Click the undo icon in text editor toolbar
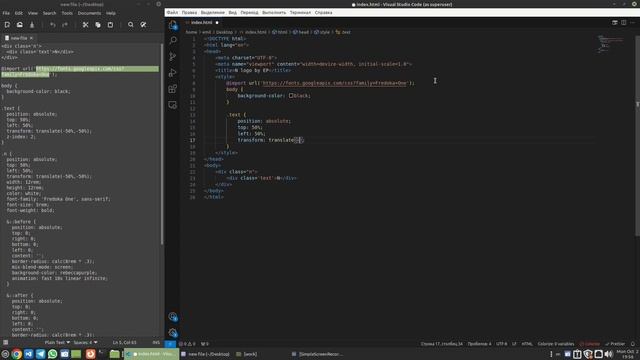 (53, 25)
